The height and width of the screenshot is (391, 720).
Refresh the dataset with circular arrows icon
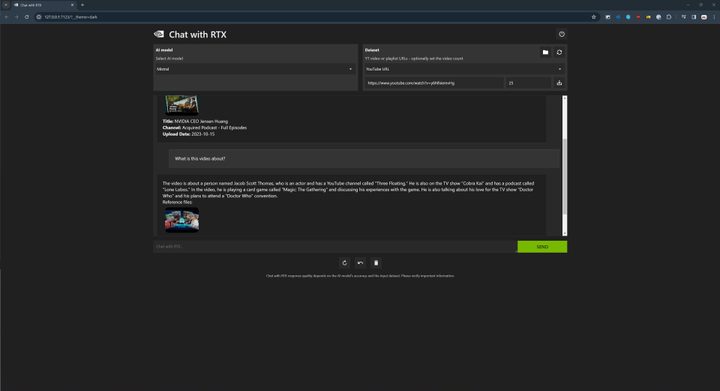click(559, 52)
